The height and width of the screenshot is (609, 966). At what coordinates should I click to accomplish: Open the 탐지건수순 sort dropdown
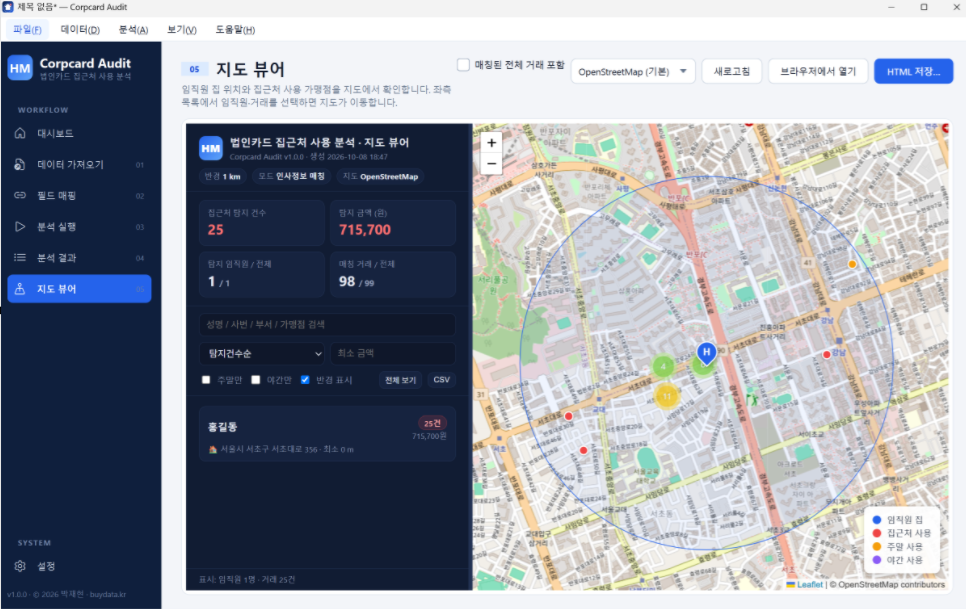(x=262, y=353)
